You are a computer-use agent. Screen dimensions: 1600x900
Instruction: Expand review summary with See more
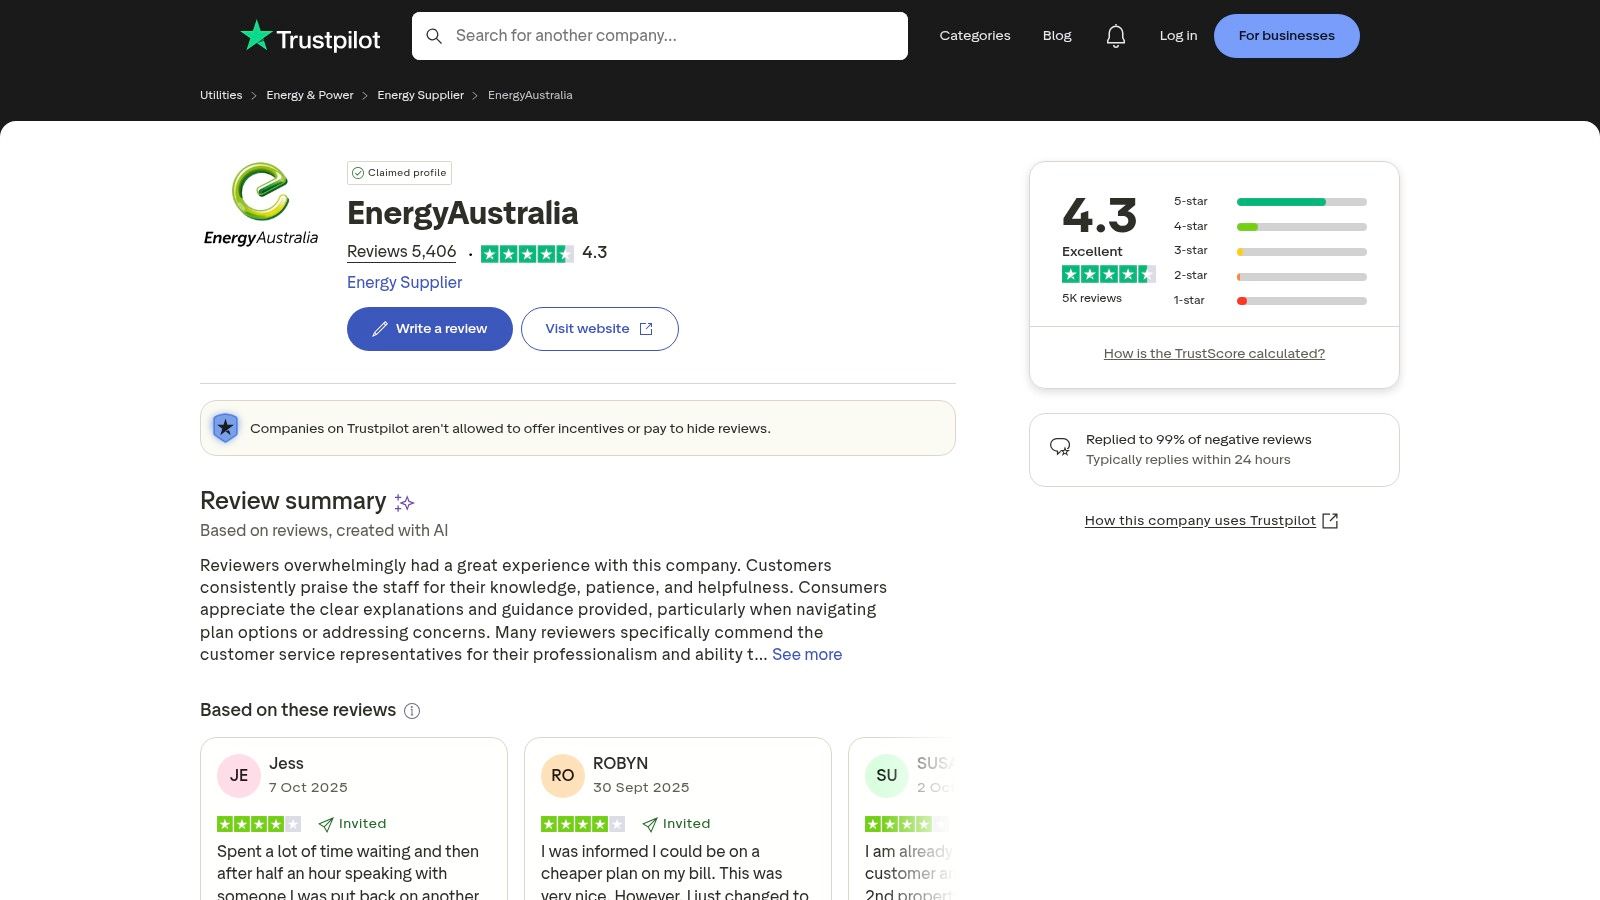coord(806,654)
